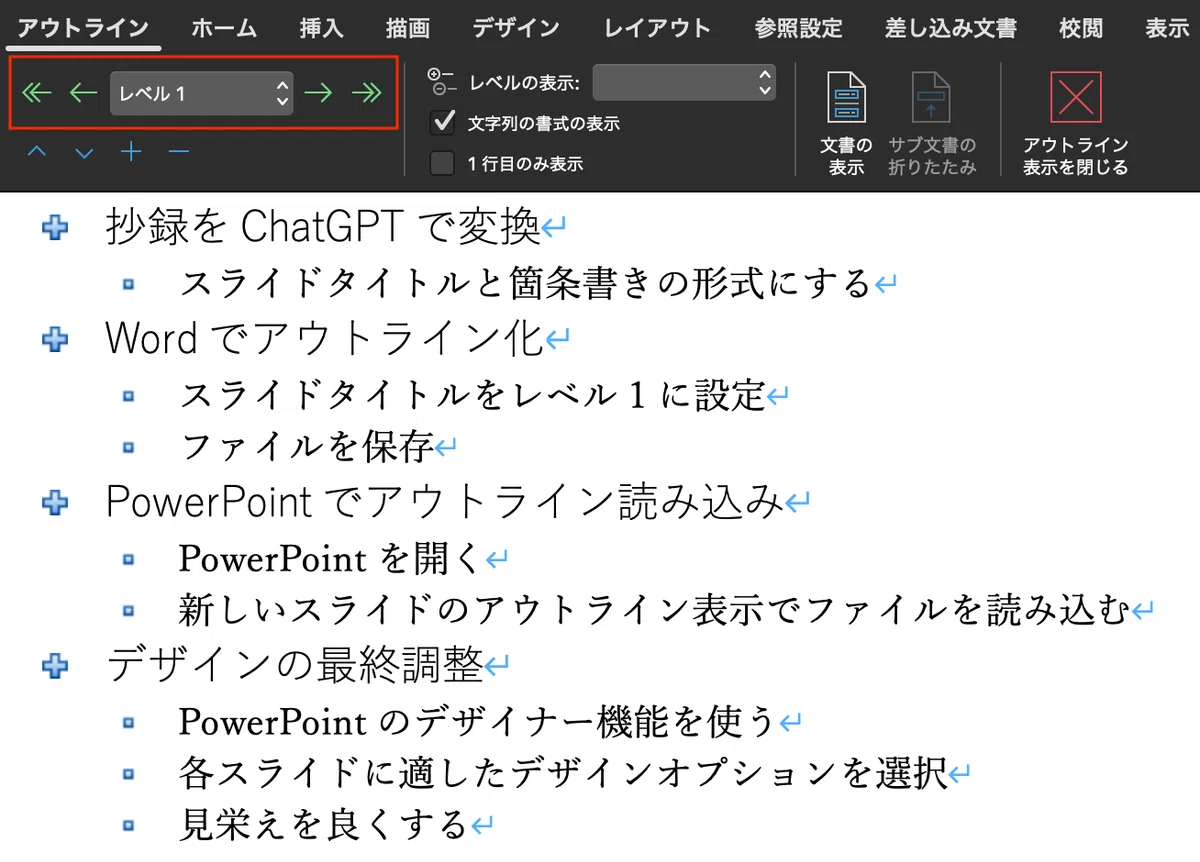Switch to the ホーム tab
This screenshot has width=1200, height=862.
[224, 28]
